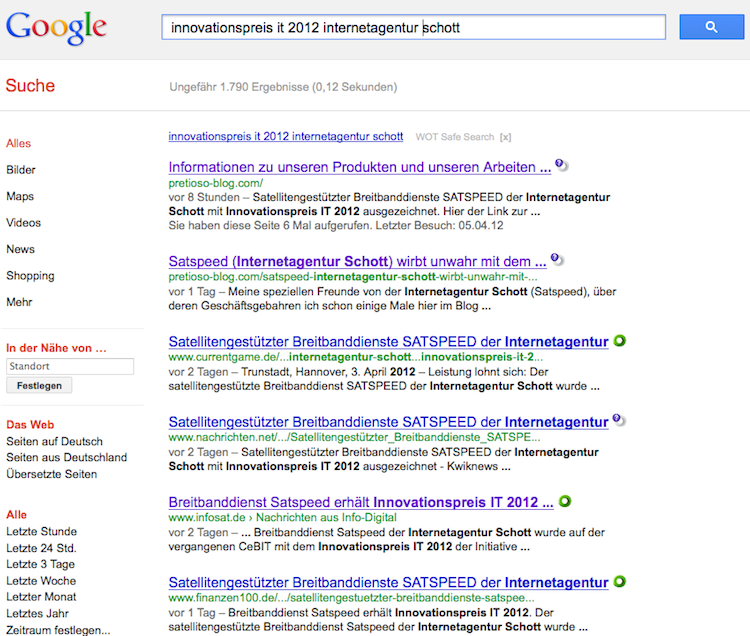Image resolution: width=750 pixels, height=636 pixels.
Task: Focus the search query input field
Action: pyautogui.click(x=414, y=27)
